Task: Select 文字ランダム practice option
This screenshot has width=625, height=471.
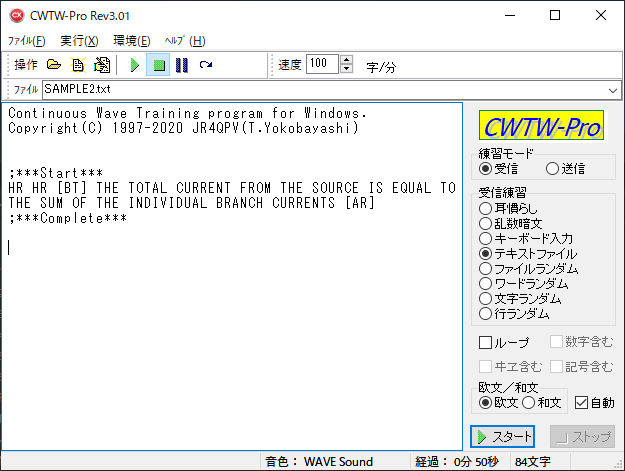Action: 520,299
